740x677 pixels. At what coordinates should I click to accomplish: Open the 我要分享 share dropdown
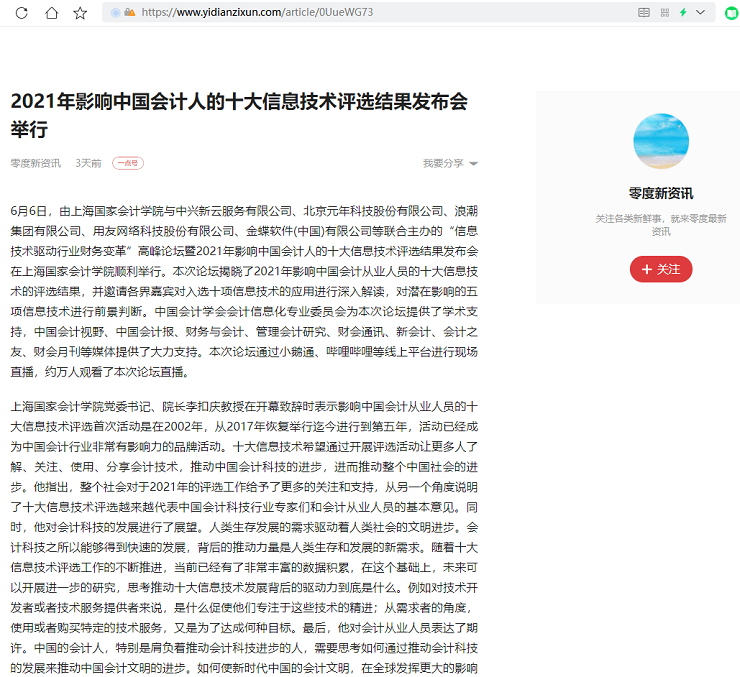pos(449,163)
